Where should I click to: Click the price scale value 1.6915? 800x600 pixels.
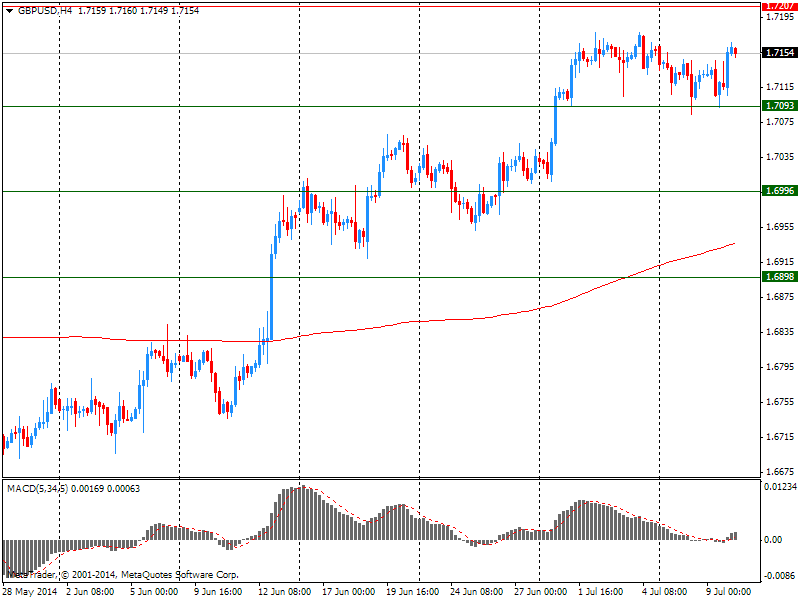tap(780, 262)
